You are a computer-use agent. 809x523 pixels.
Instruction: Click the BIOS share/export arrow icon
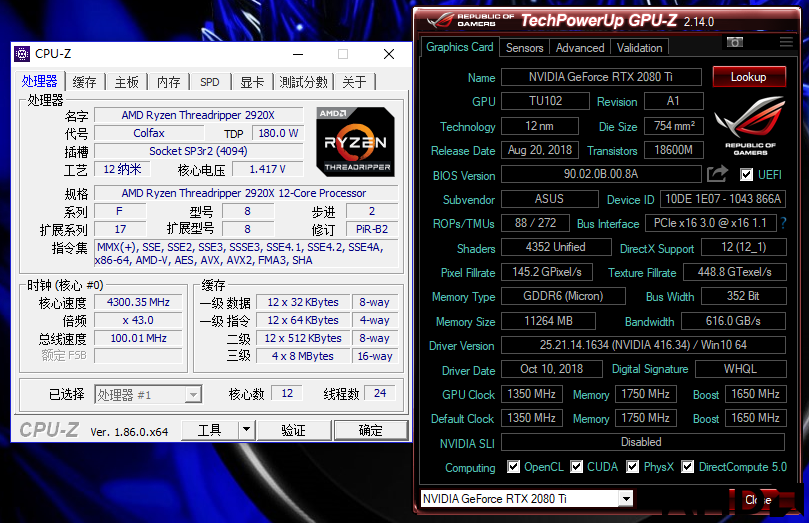[717, 174]
